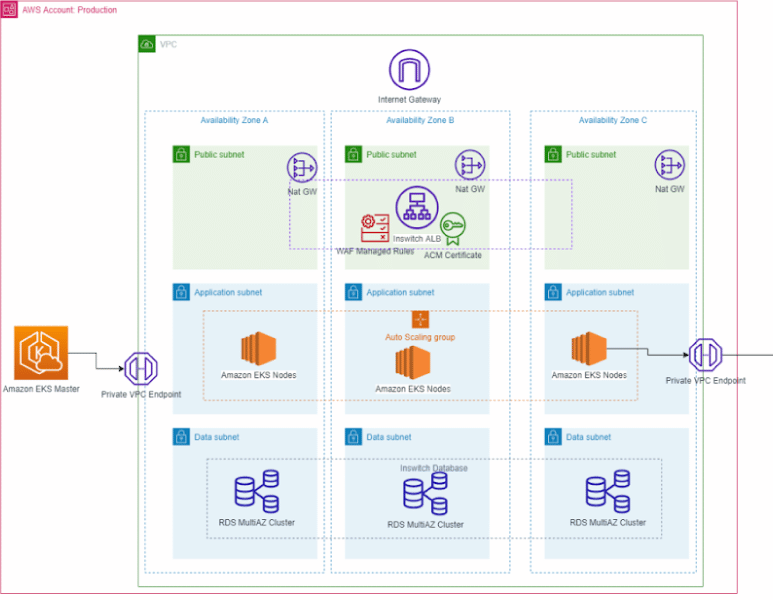Select the Amazon EKS Master icon
The image size is (773, 600).
click(41, 353)
